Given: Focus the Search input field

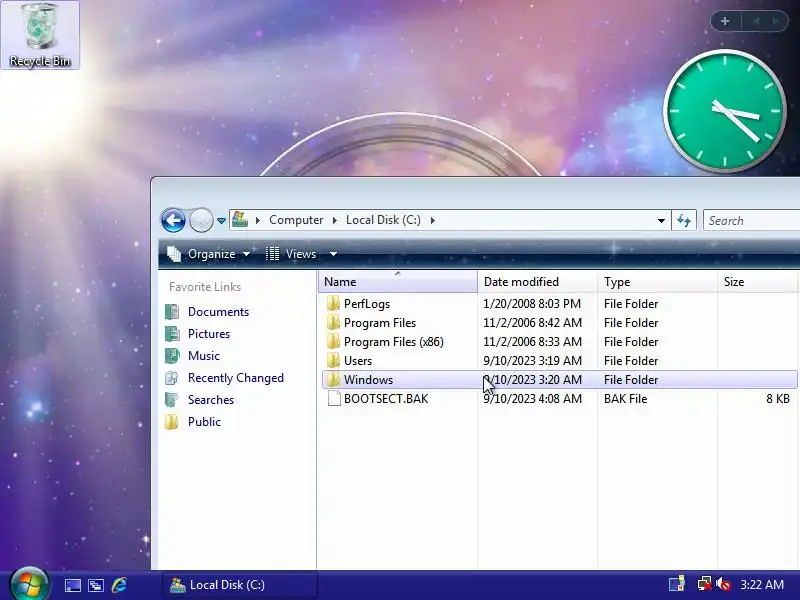Looking at the screenshot, I should [752, 220].
